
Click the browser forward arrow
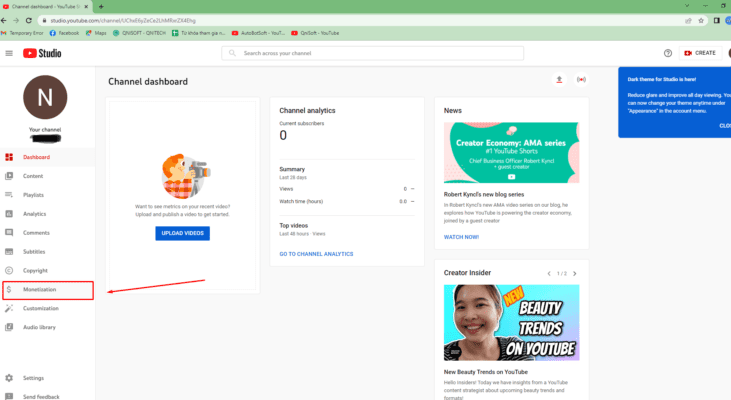[16, 21]
